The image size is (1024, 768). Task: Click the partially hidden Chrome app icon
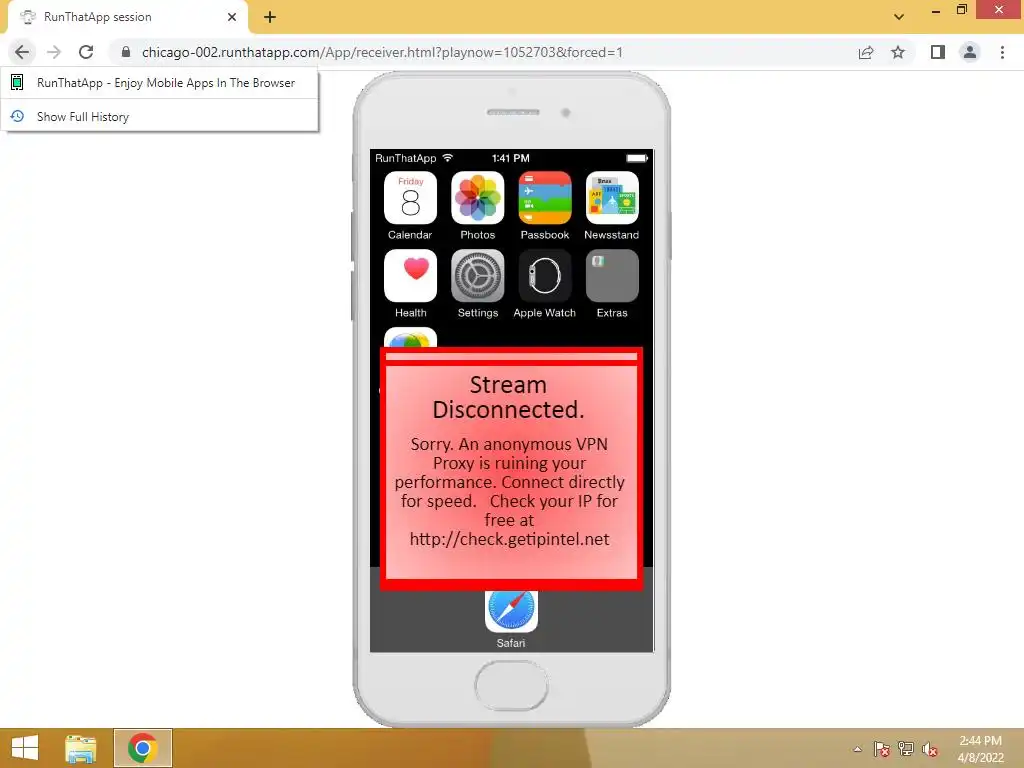(410, 337)
